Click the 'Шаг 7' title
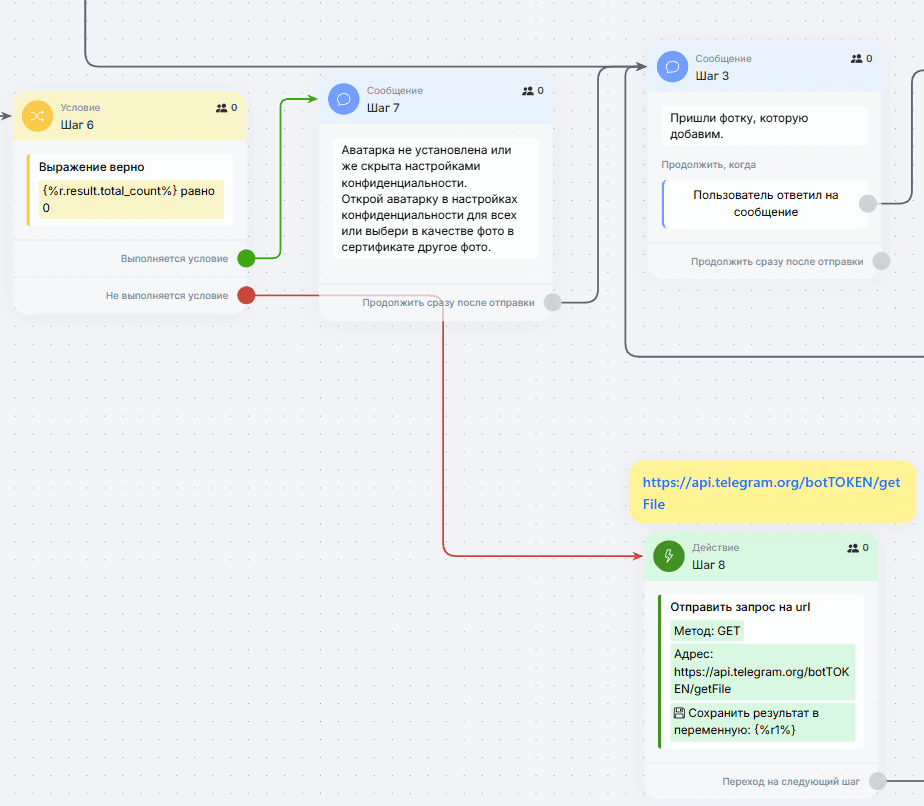Image resolution: width=924 pixels, height=806 pixels. click(383, 108)
